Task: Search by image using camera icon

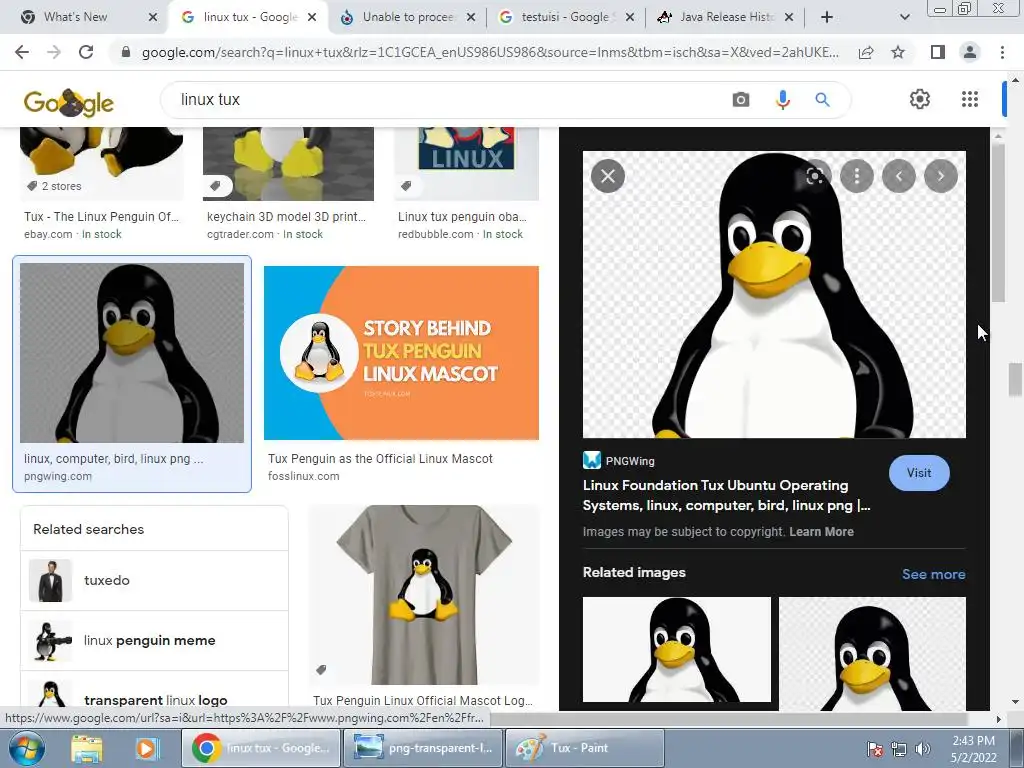Action: point(741,99)
